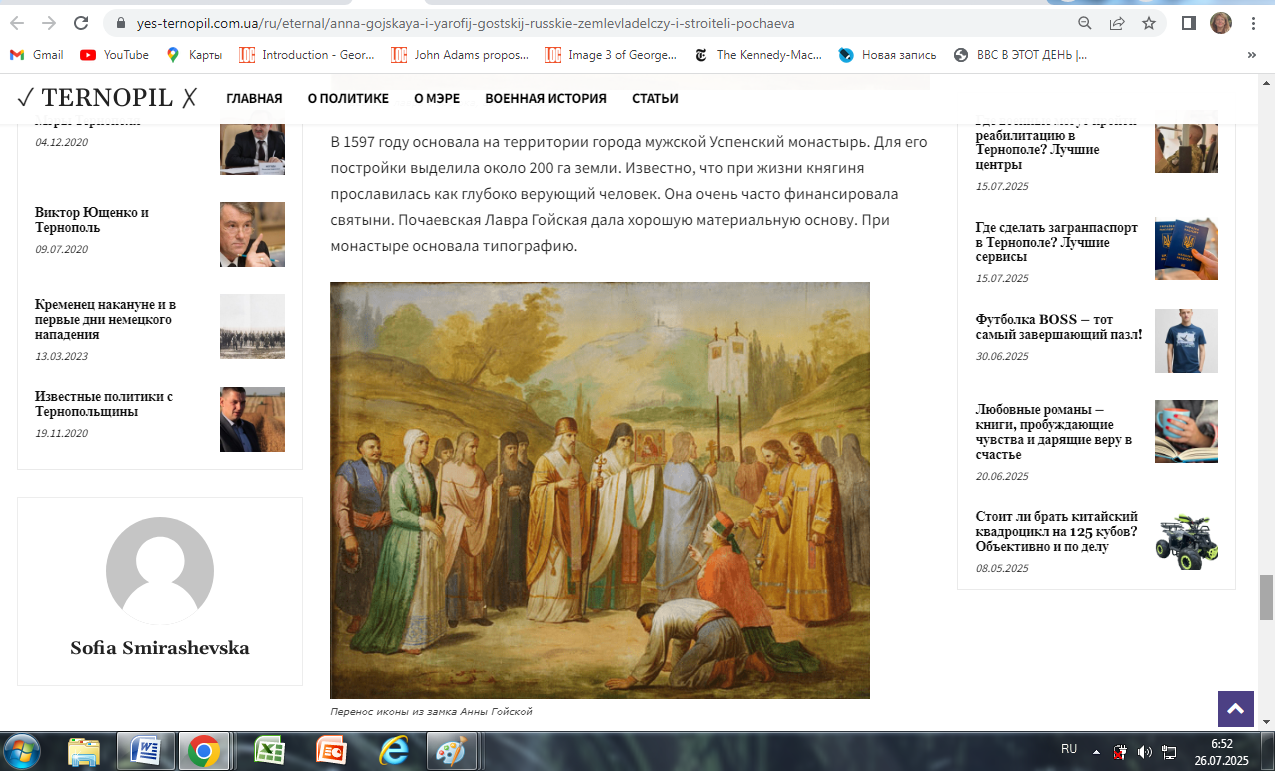Screen dimensions: 1275x779
Task: Open Internet Explorer from taskbar
Action: pos(394,752)
